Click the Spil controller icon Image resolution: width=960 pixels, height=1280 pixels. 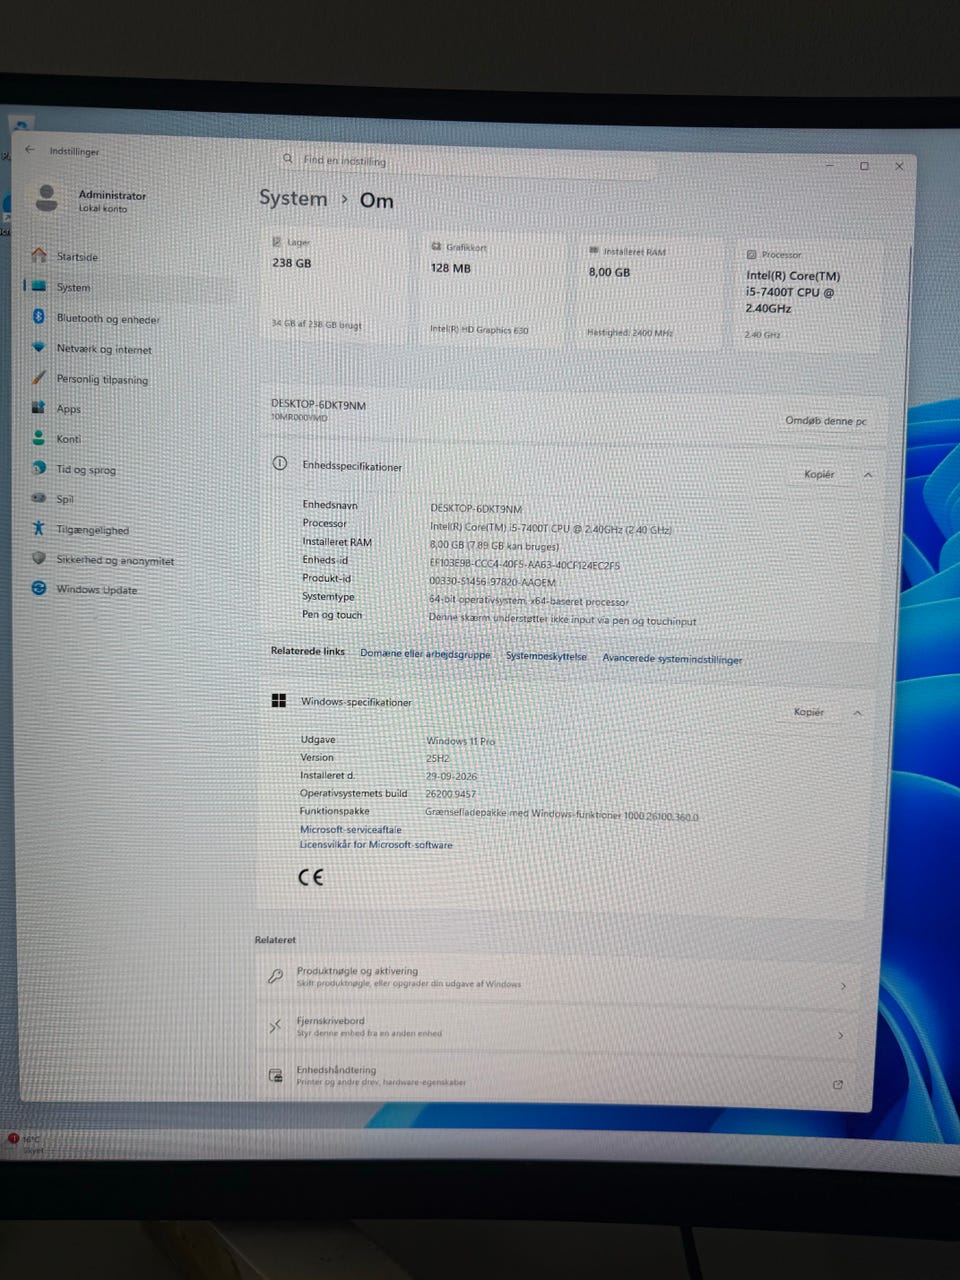coord(38,497)
